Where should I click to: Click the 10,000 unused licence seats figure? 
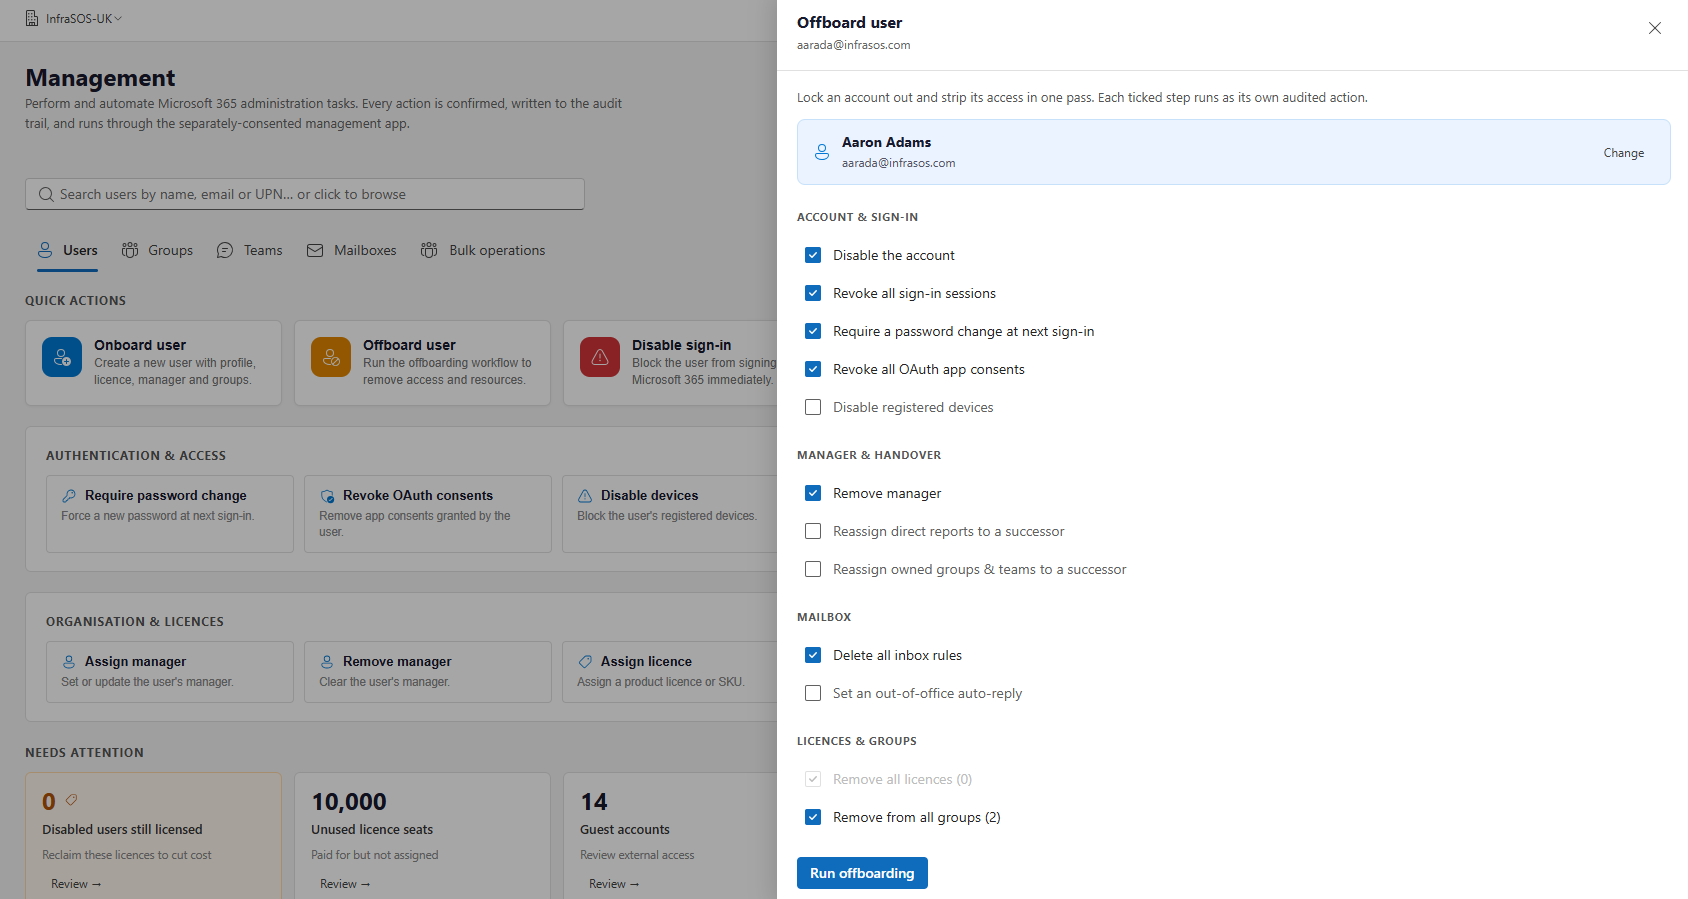349,802
